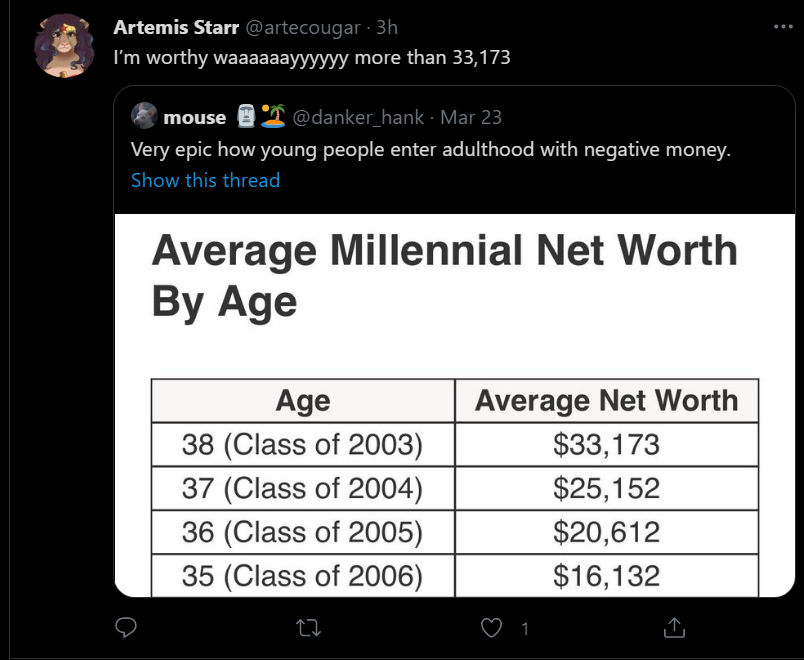This screenshot has height=660, width=804.
Task: Click mouse's small profile avatar
Action: [144, 115]
